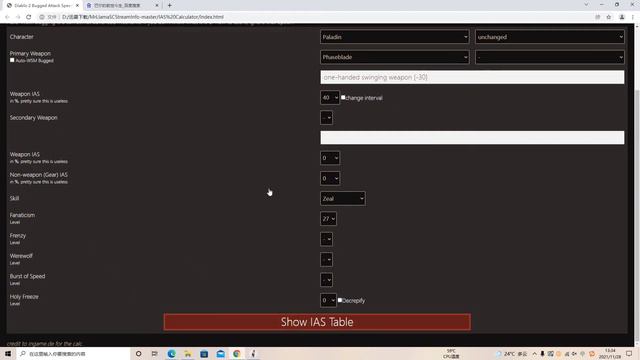Open Task View on the taskbar
The height and width of the screenshot is (360, 640).
(155, 353)
